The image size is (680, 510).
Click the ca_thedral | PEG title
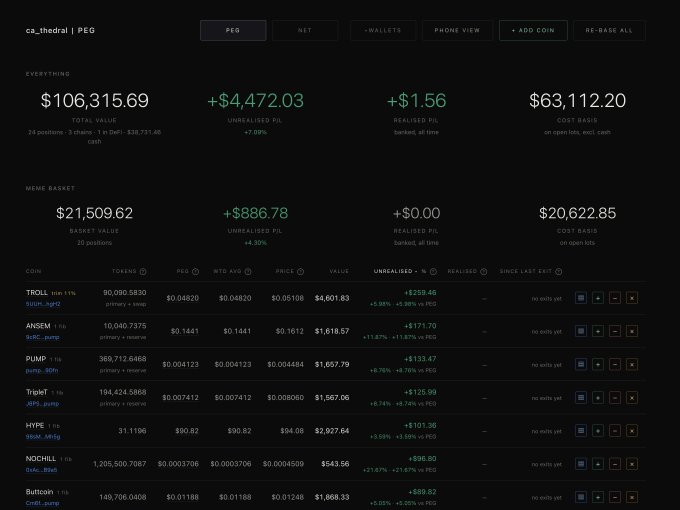tap(60, 30)
